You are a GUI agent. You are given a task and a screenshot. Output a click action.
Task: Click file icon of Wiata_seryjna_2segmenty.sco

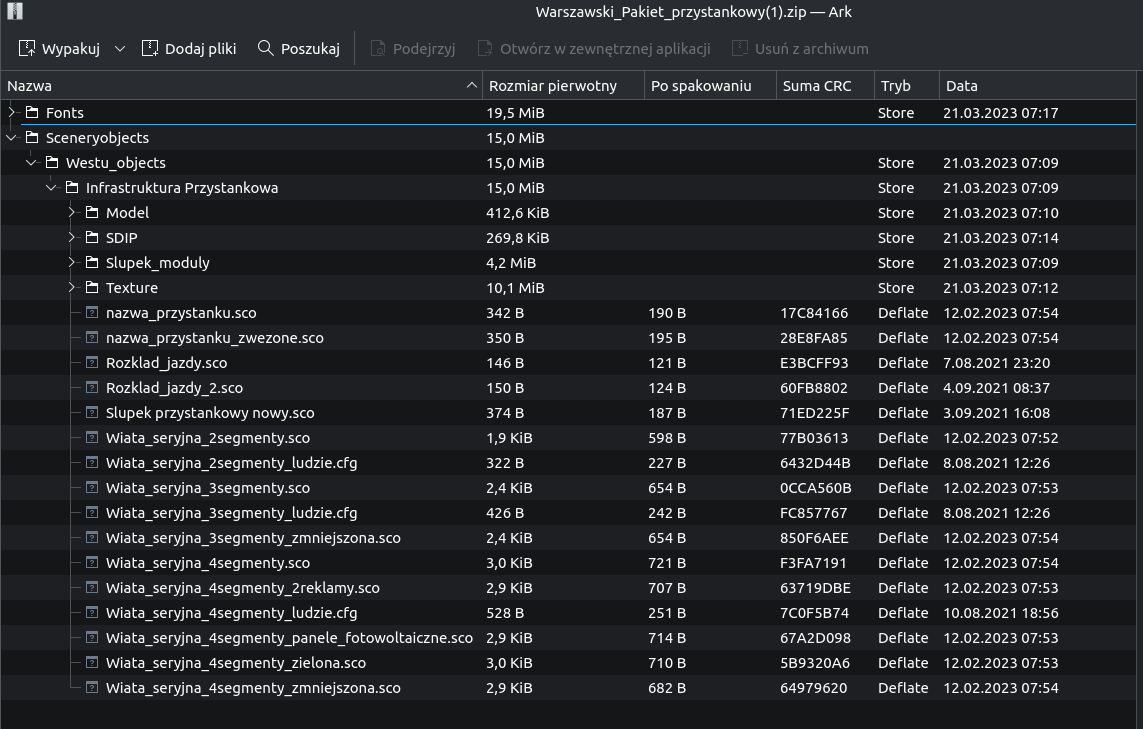coord(92,437)
